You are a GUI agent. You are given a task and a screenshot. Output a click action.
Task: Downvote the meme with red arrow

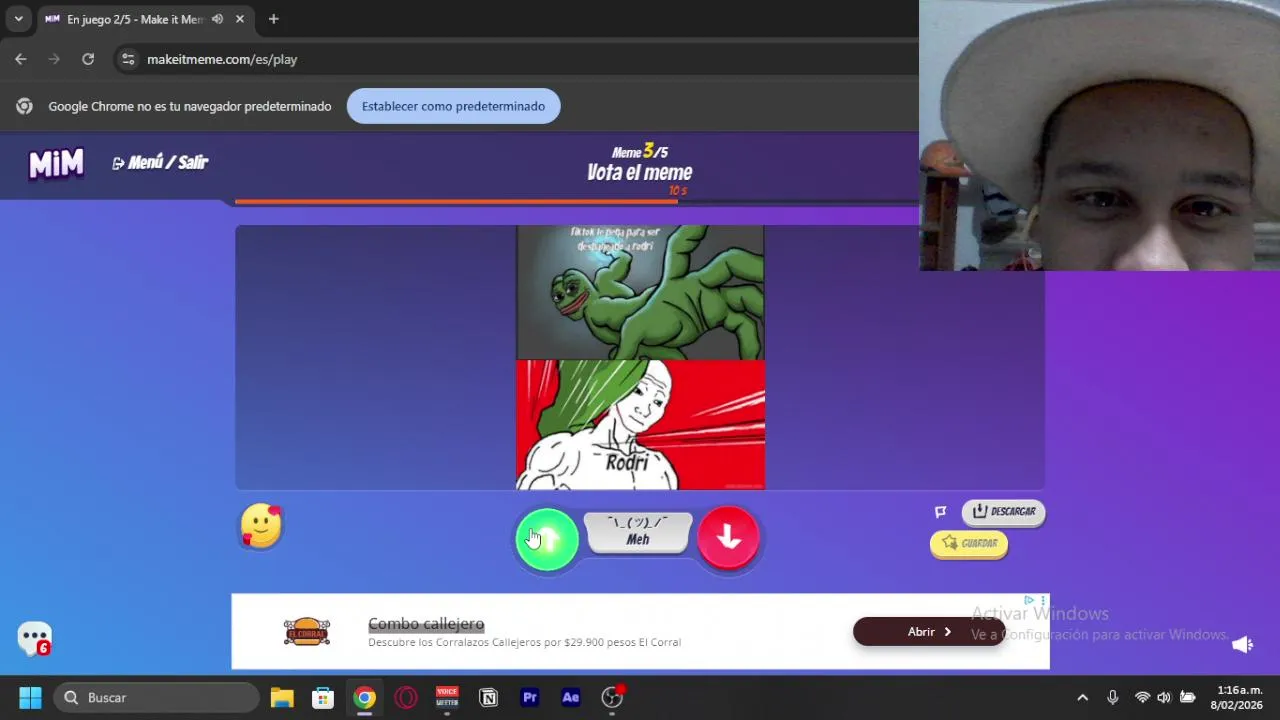click(x=728, y=538)
